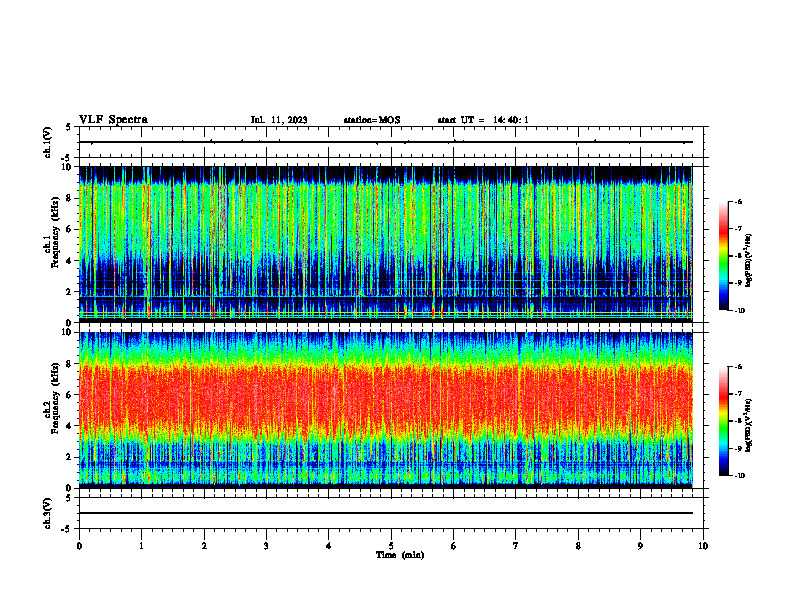This screenshot has height=612, width=792.
Task: Click the ch.2 frequency tick label "4"
Action: (69, 426)
